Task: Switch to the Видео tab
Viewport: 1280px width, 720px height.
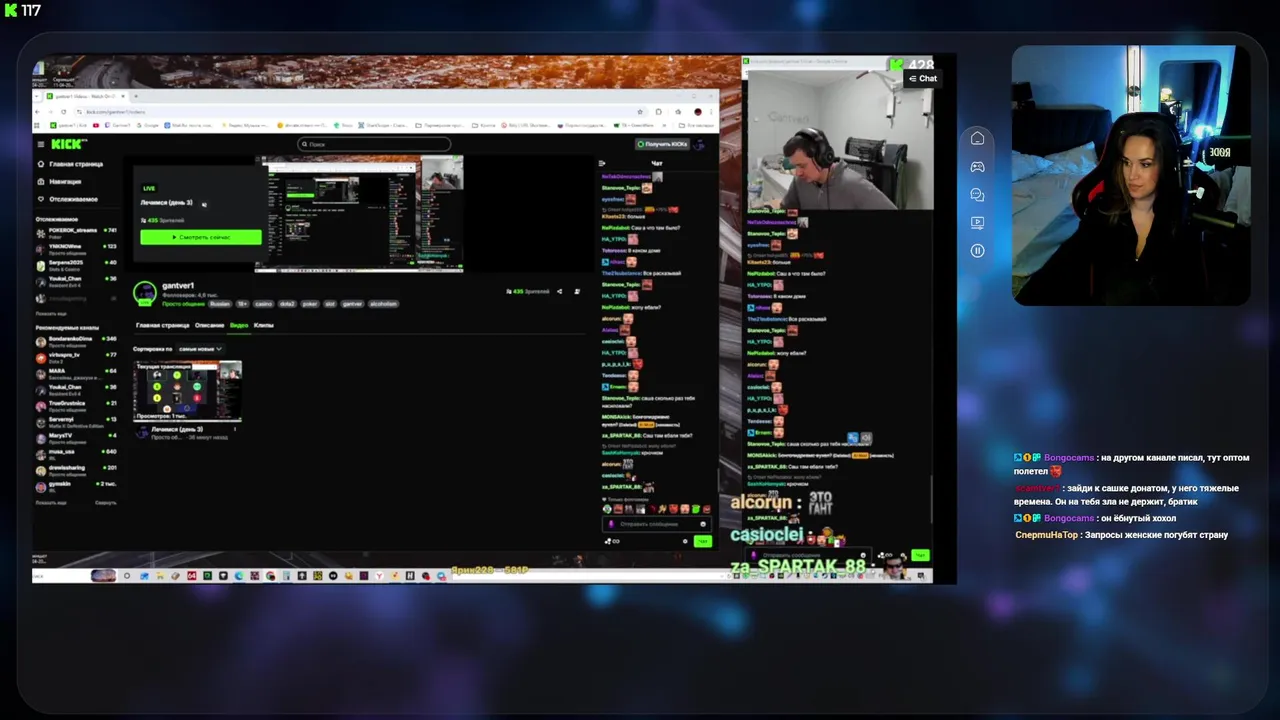Action: [x=239, y=326]
